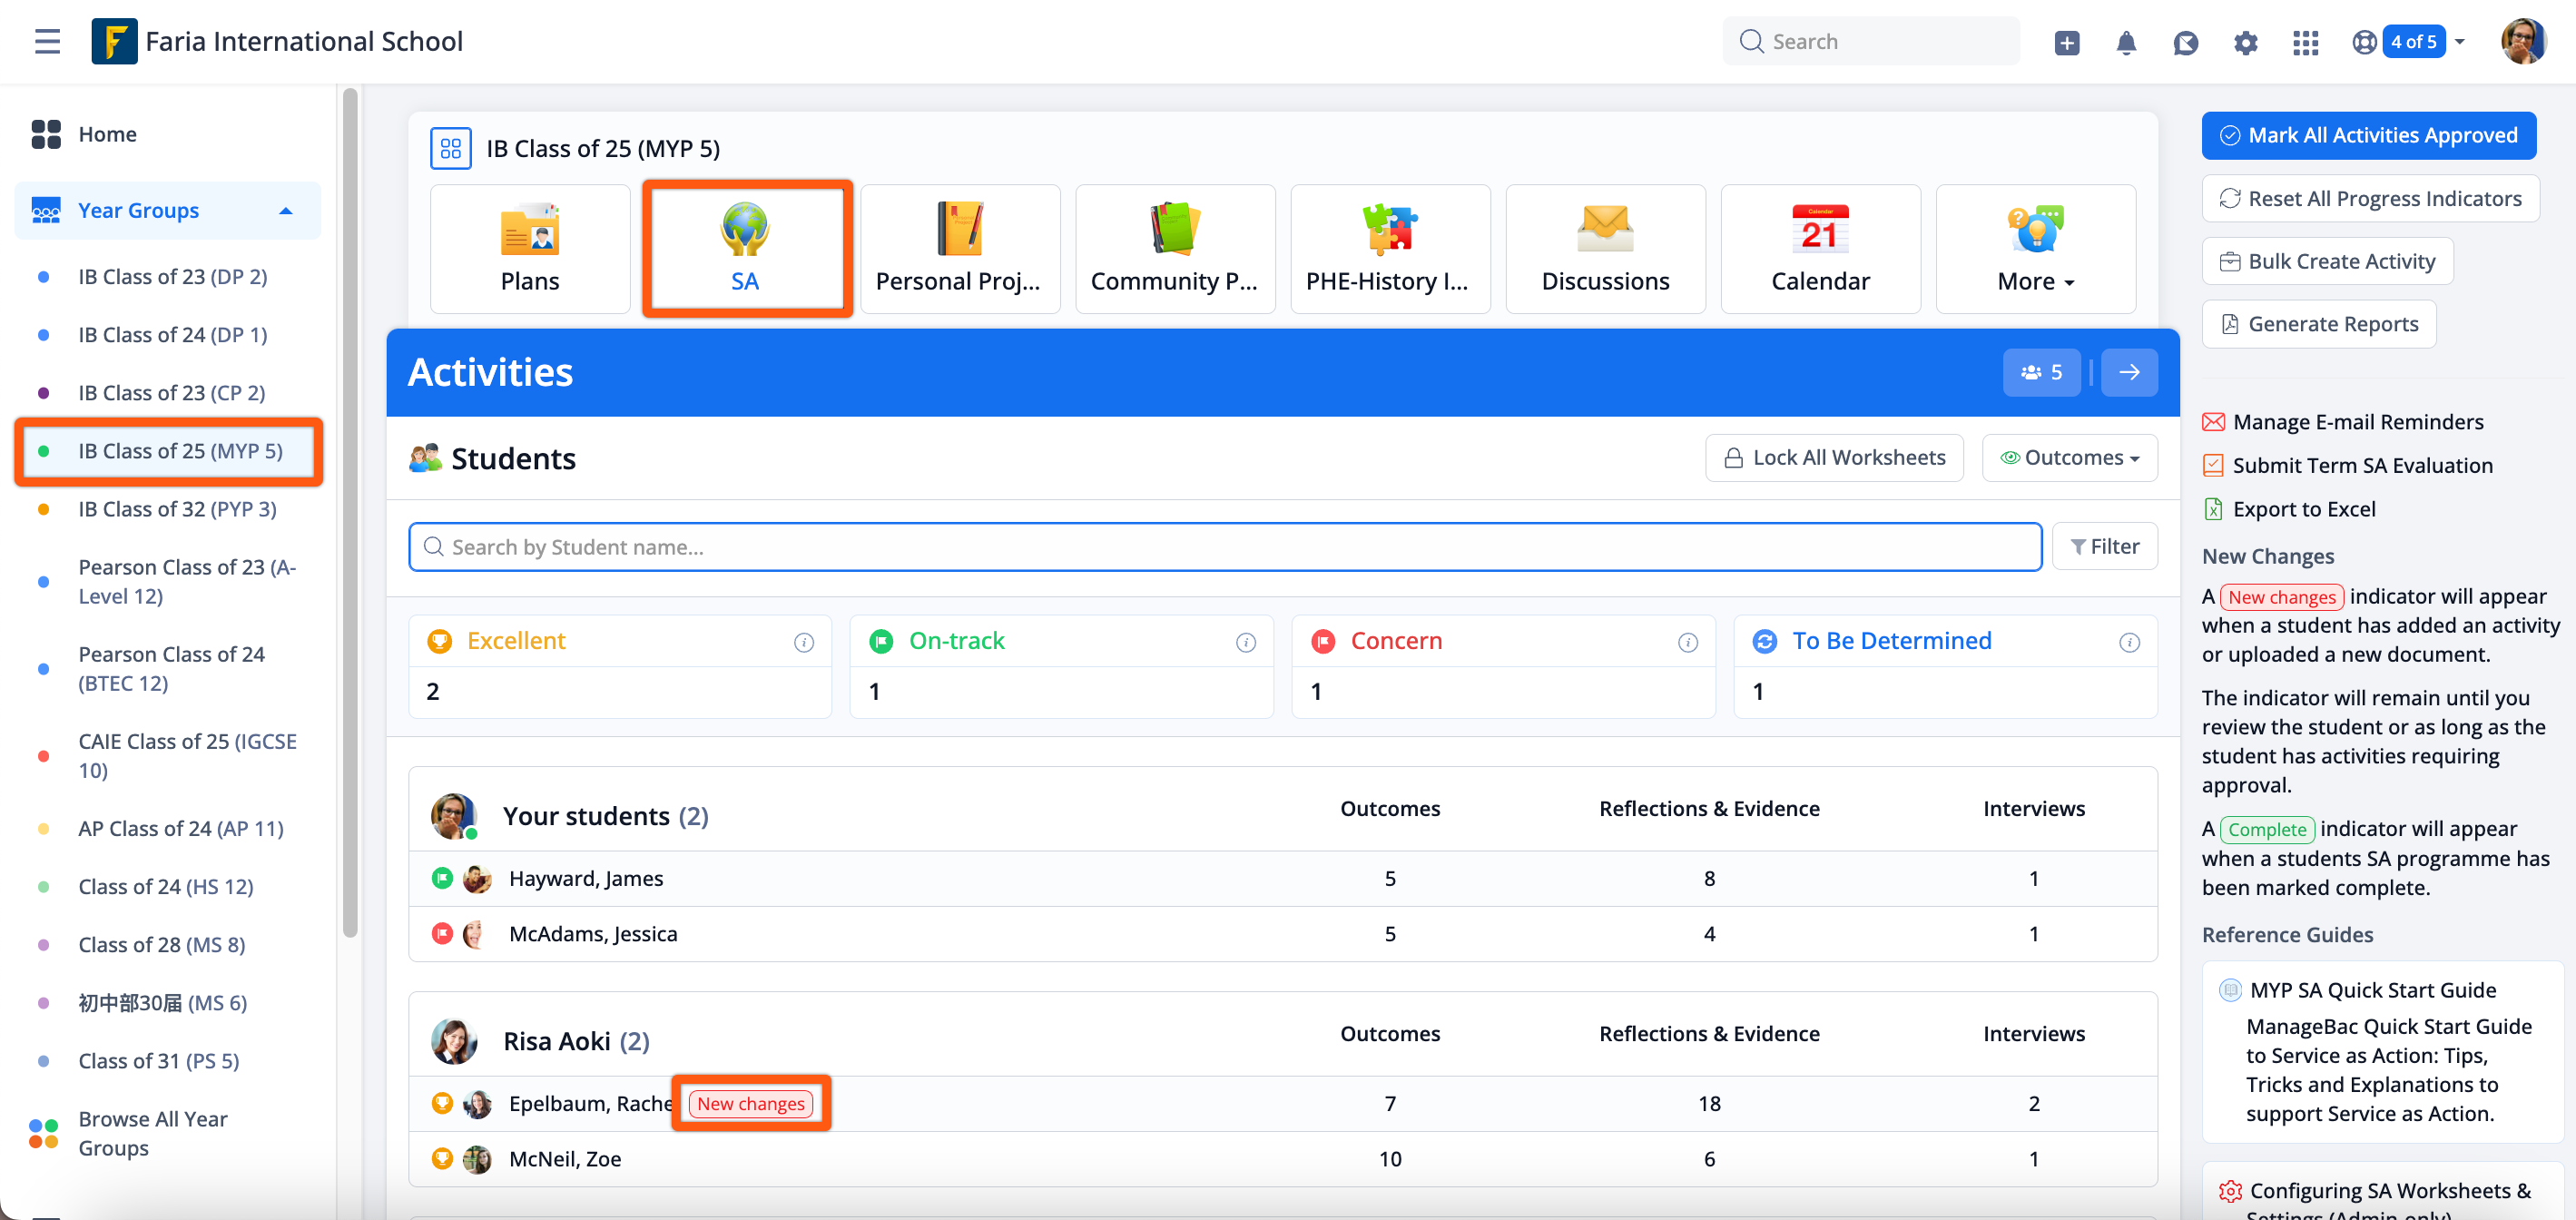The height and width of the screenshot is (1220, 2576).
Task: Open the apps grid launcher
Action: coord(2305,42)
